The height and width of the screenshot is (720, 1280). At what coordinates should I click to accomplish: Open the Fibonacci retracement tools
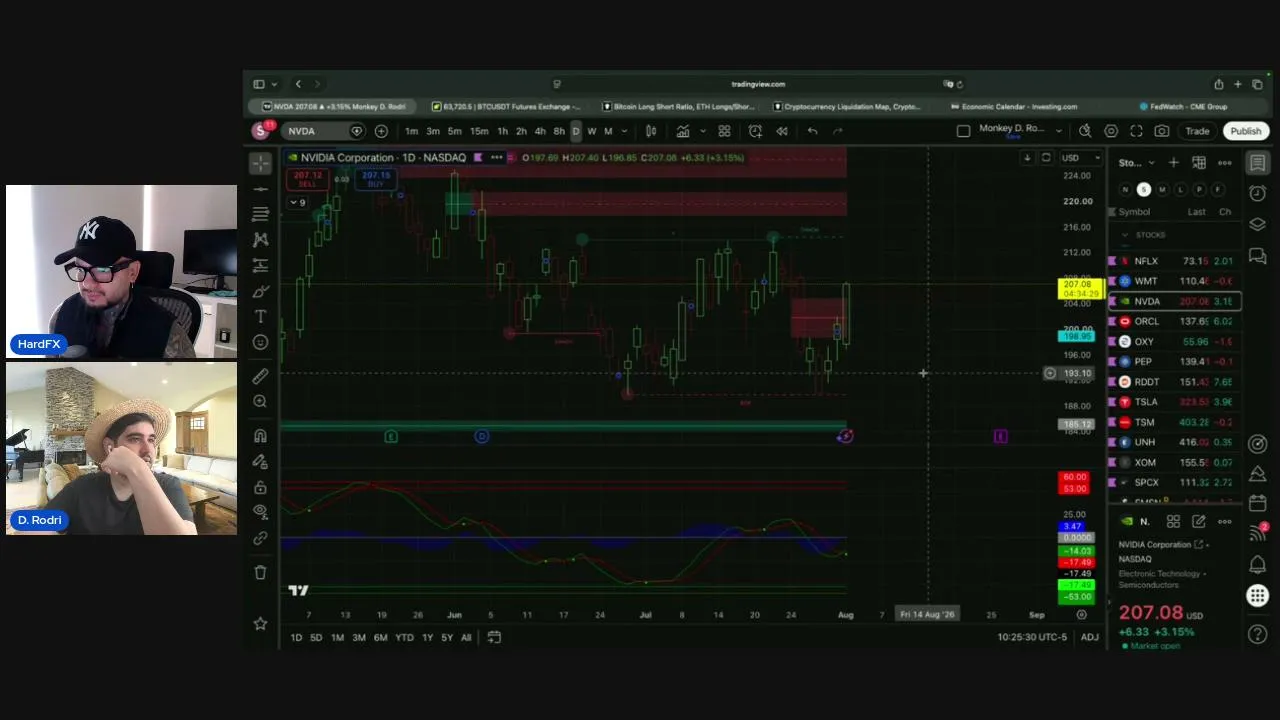[x=261, y=214]
